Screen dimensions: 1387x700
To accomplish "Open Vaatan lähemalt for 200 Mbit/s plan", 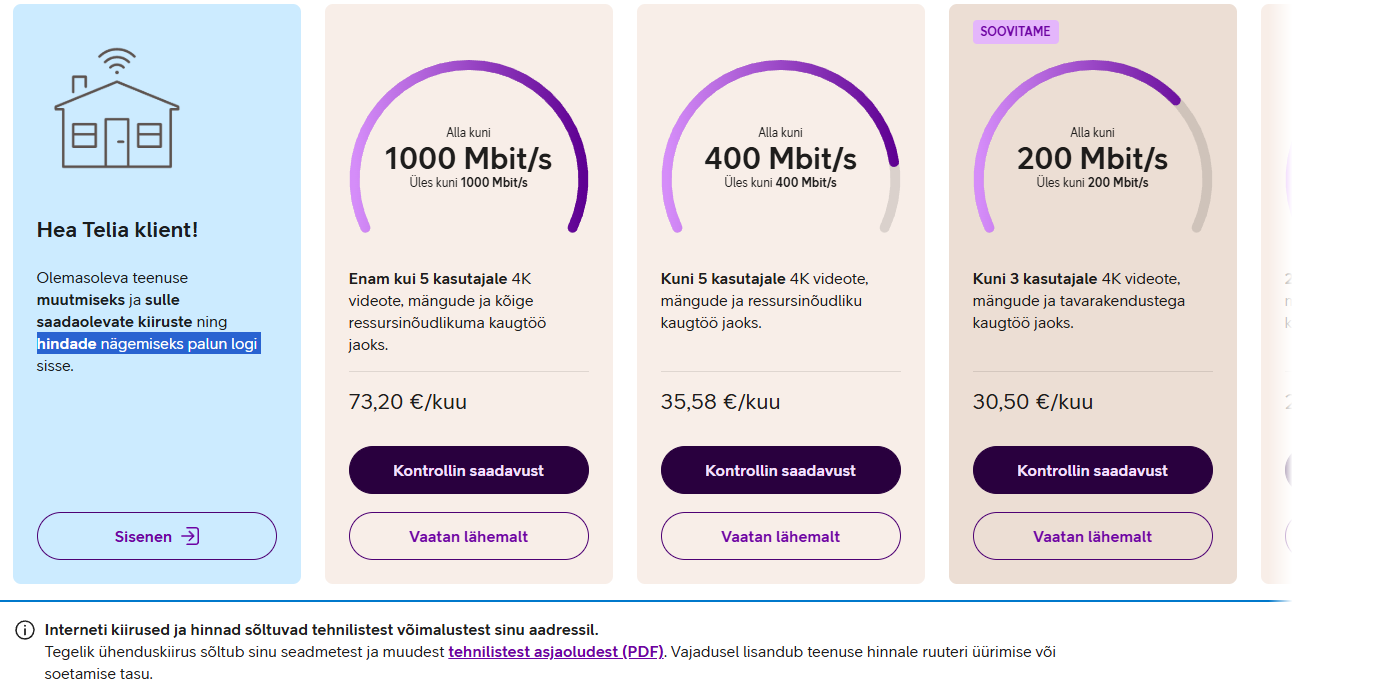I will [1092, 536].
